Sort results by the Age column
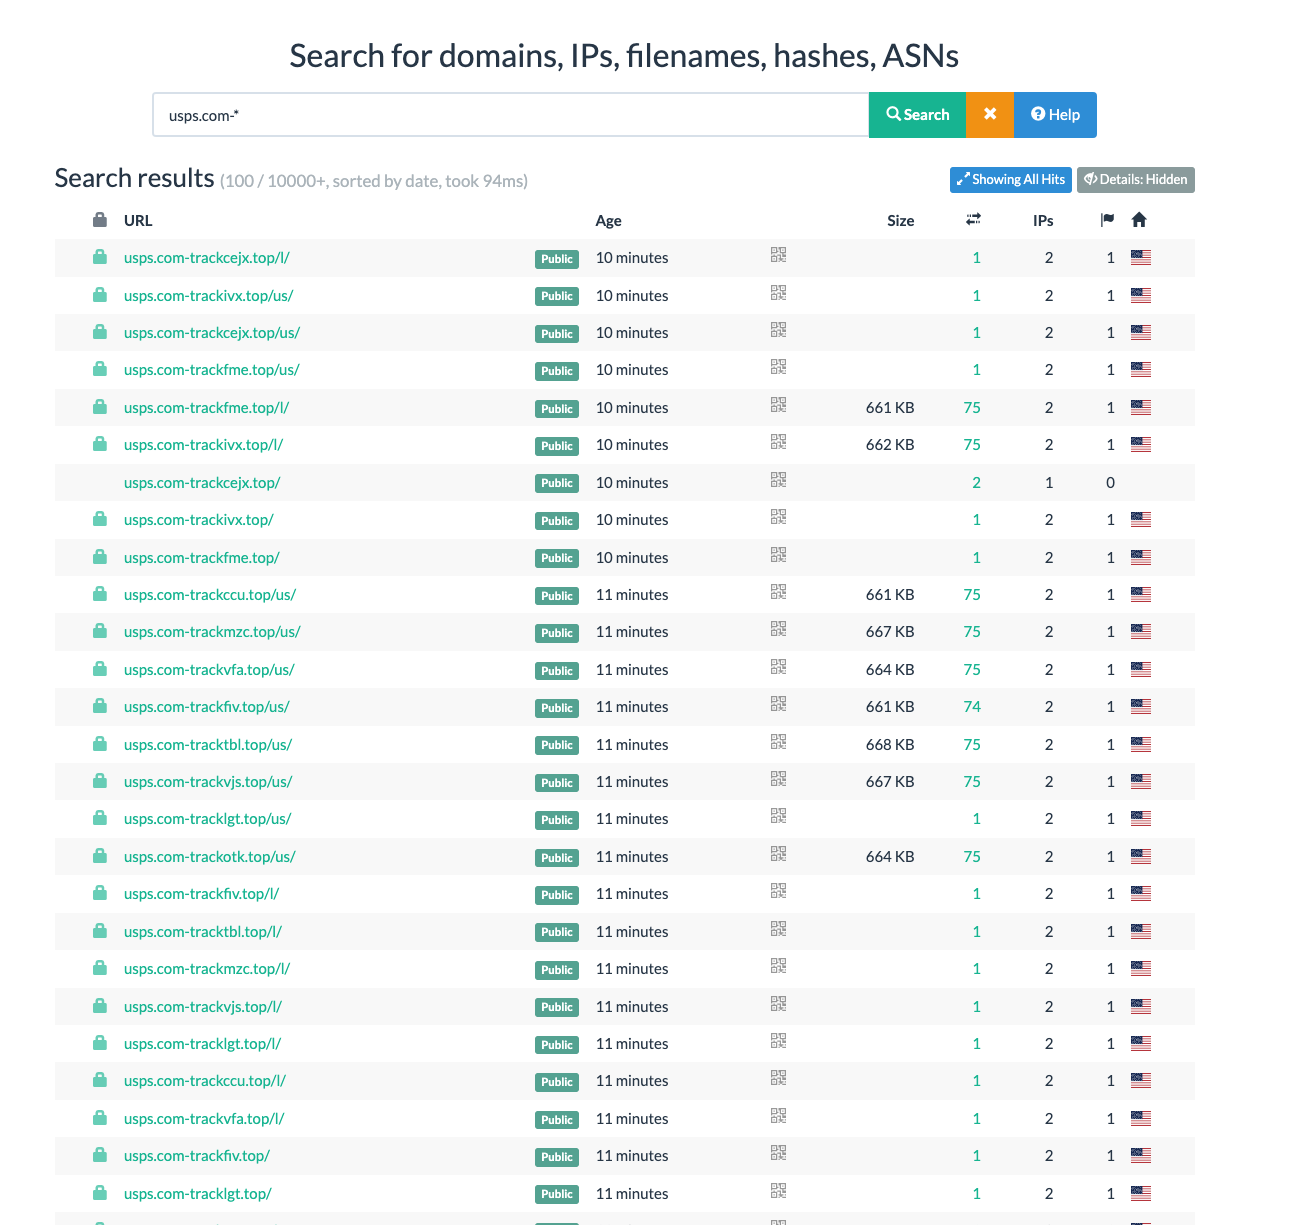 coord(608,220)
